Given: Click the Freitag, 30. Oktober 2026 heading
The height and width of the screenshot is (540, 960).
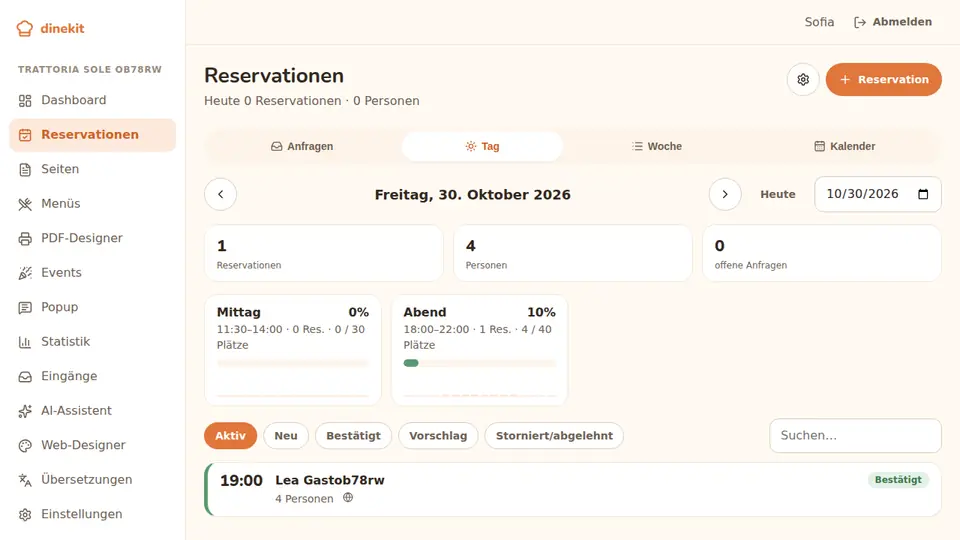Looking at the screenshot, I should pos(473,195).
